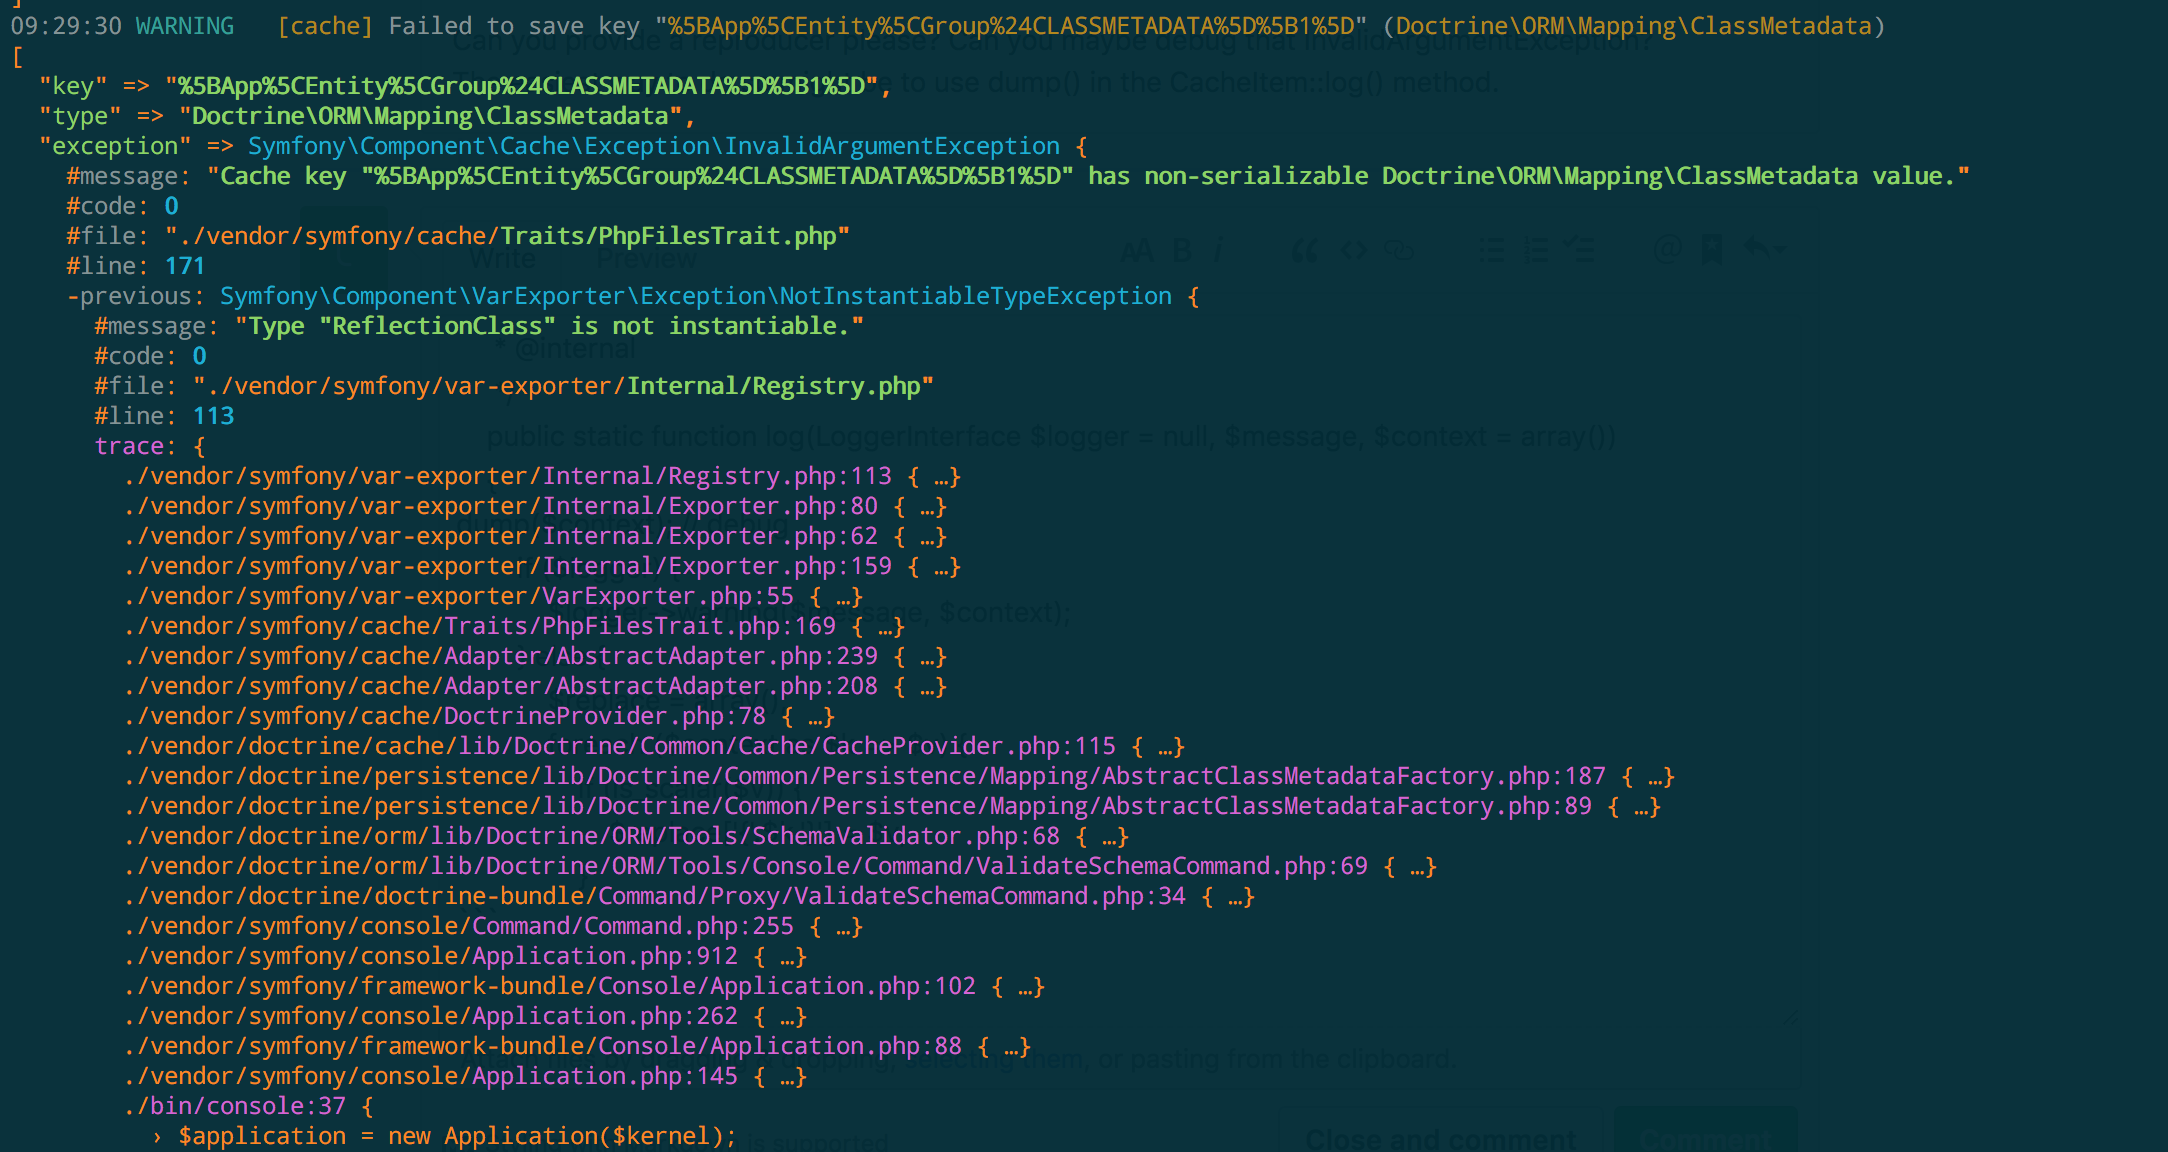Insert a quote using the toolbar icon
Screen dimensions: 2168x1152
[1304, 250]
